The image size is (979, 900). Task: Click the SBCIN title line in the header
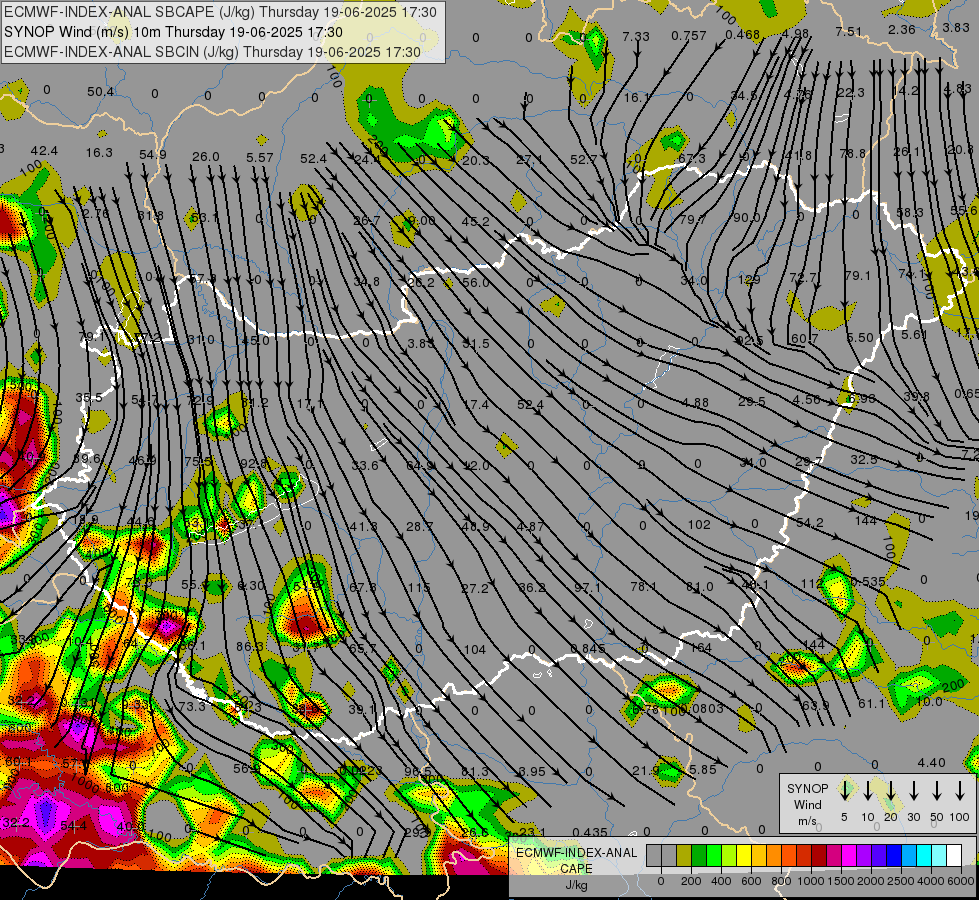coord(212,52)
